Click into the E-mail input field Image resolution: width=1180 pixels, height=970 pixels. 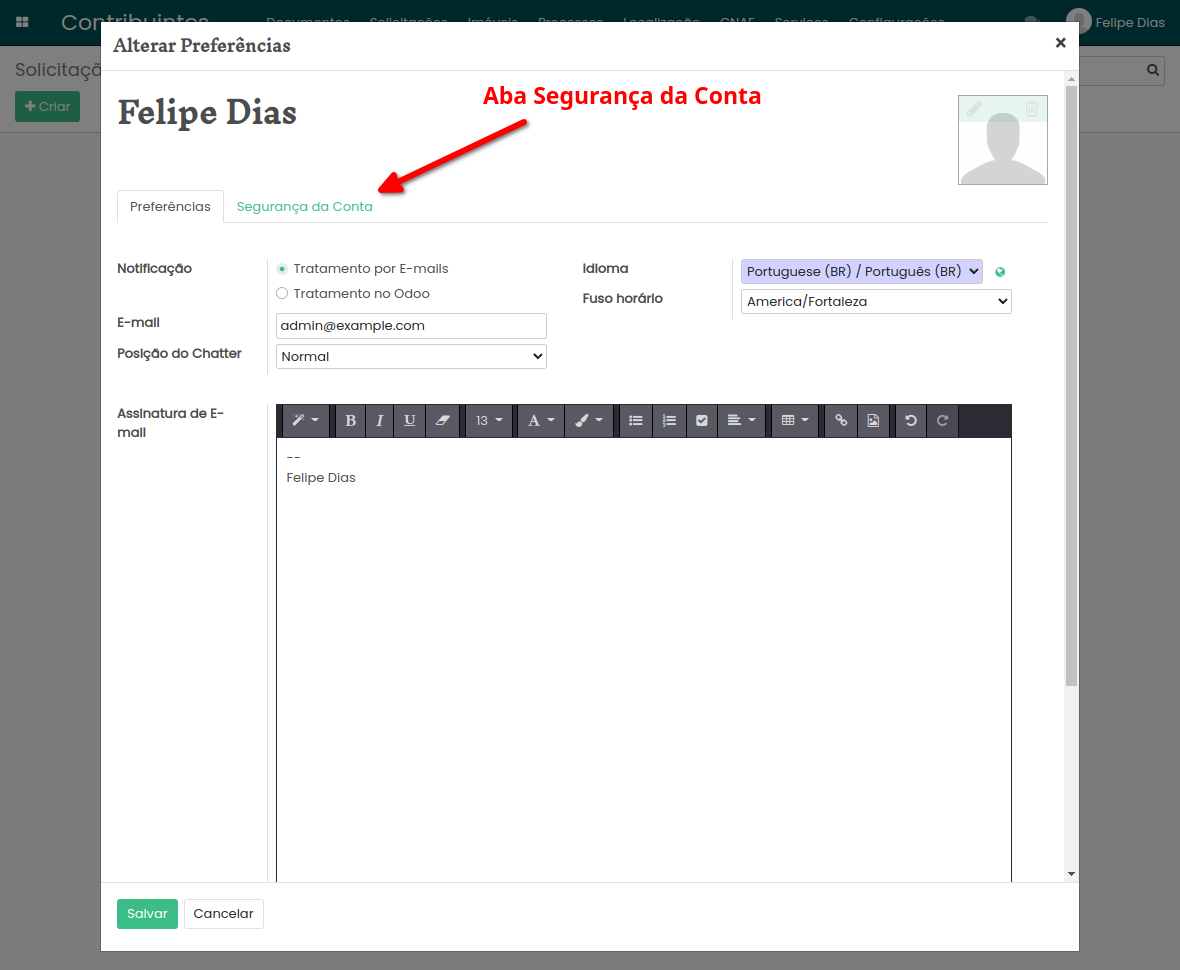coord(411,326)
